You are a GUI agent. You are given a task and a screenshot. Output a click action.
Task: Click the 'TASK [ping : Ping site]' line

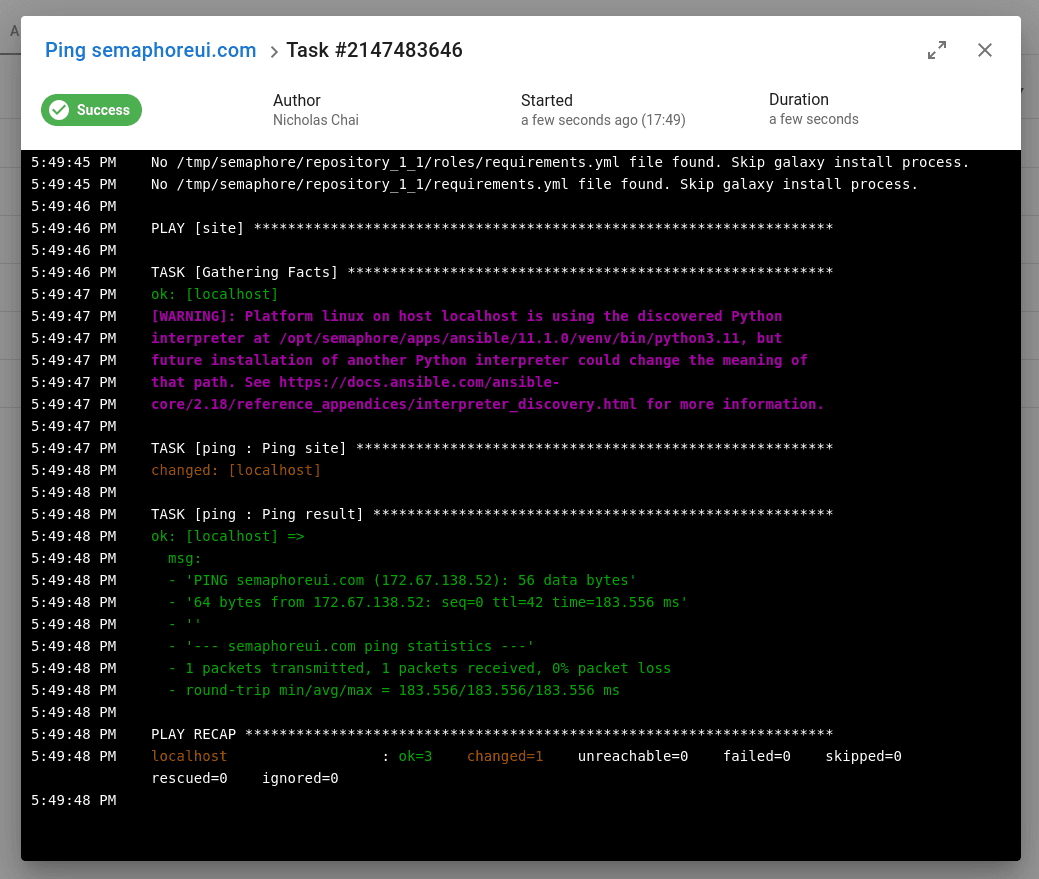(x=492, y=448)
